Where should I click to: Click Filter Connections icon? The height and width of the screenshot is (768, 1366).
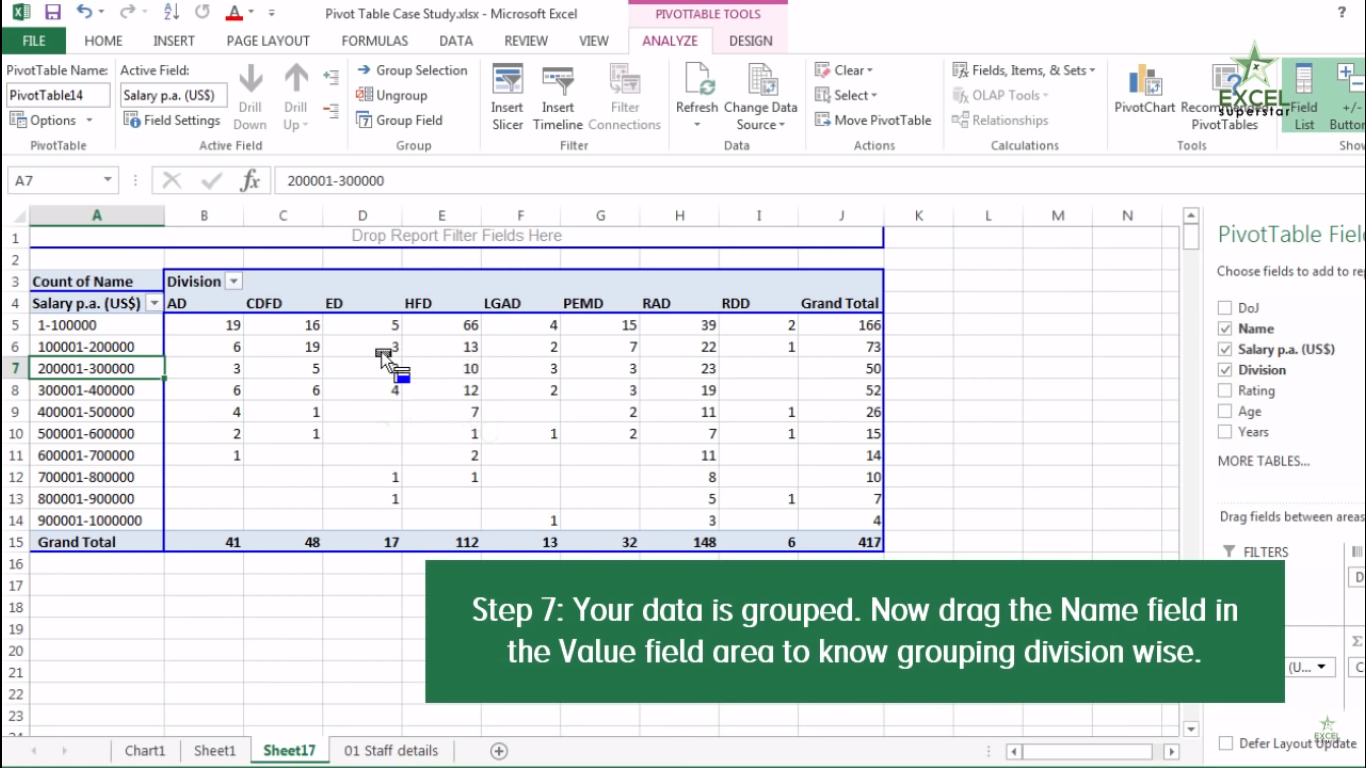(x=625, y=80)
